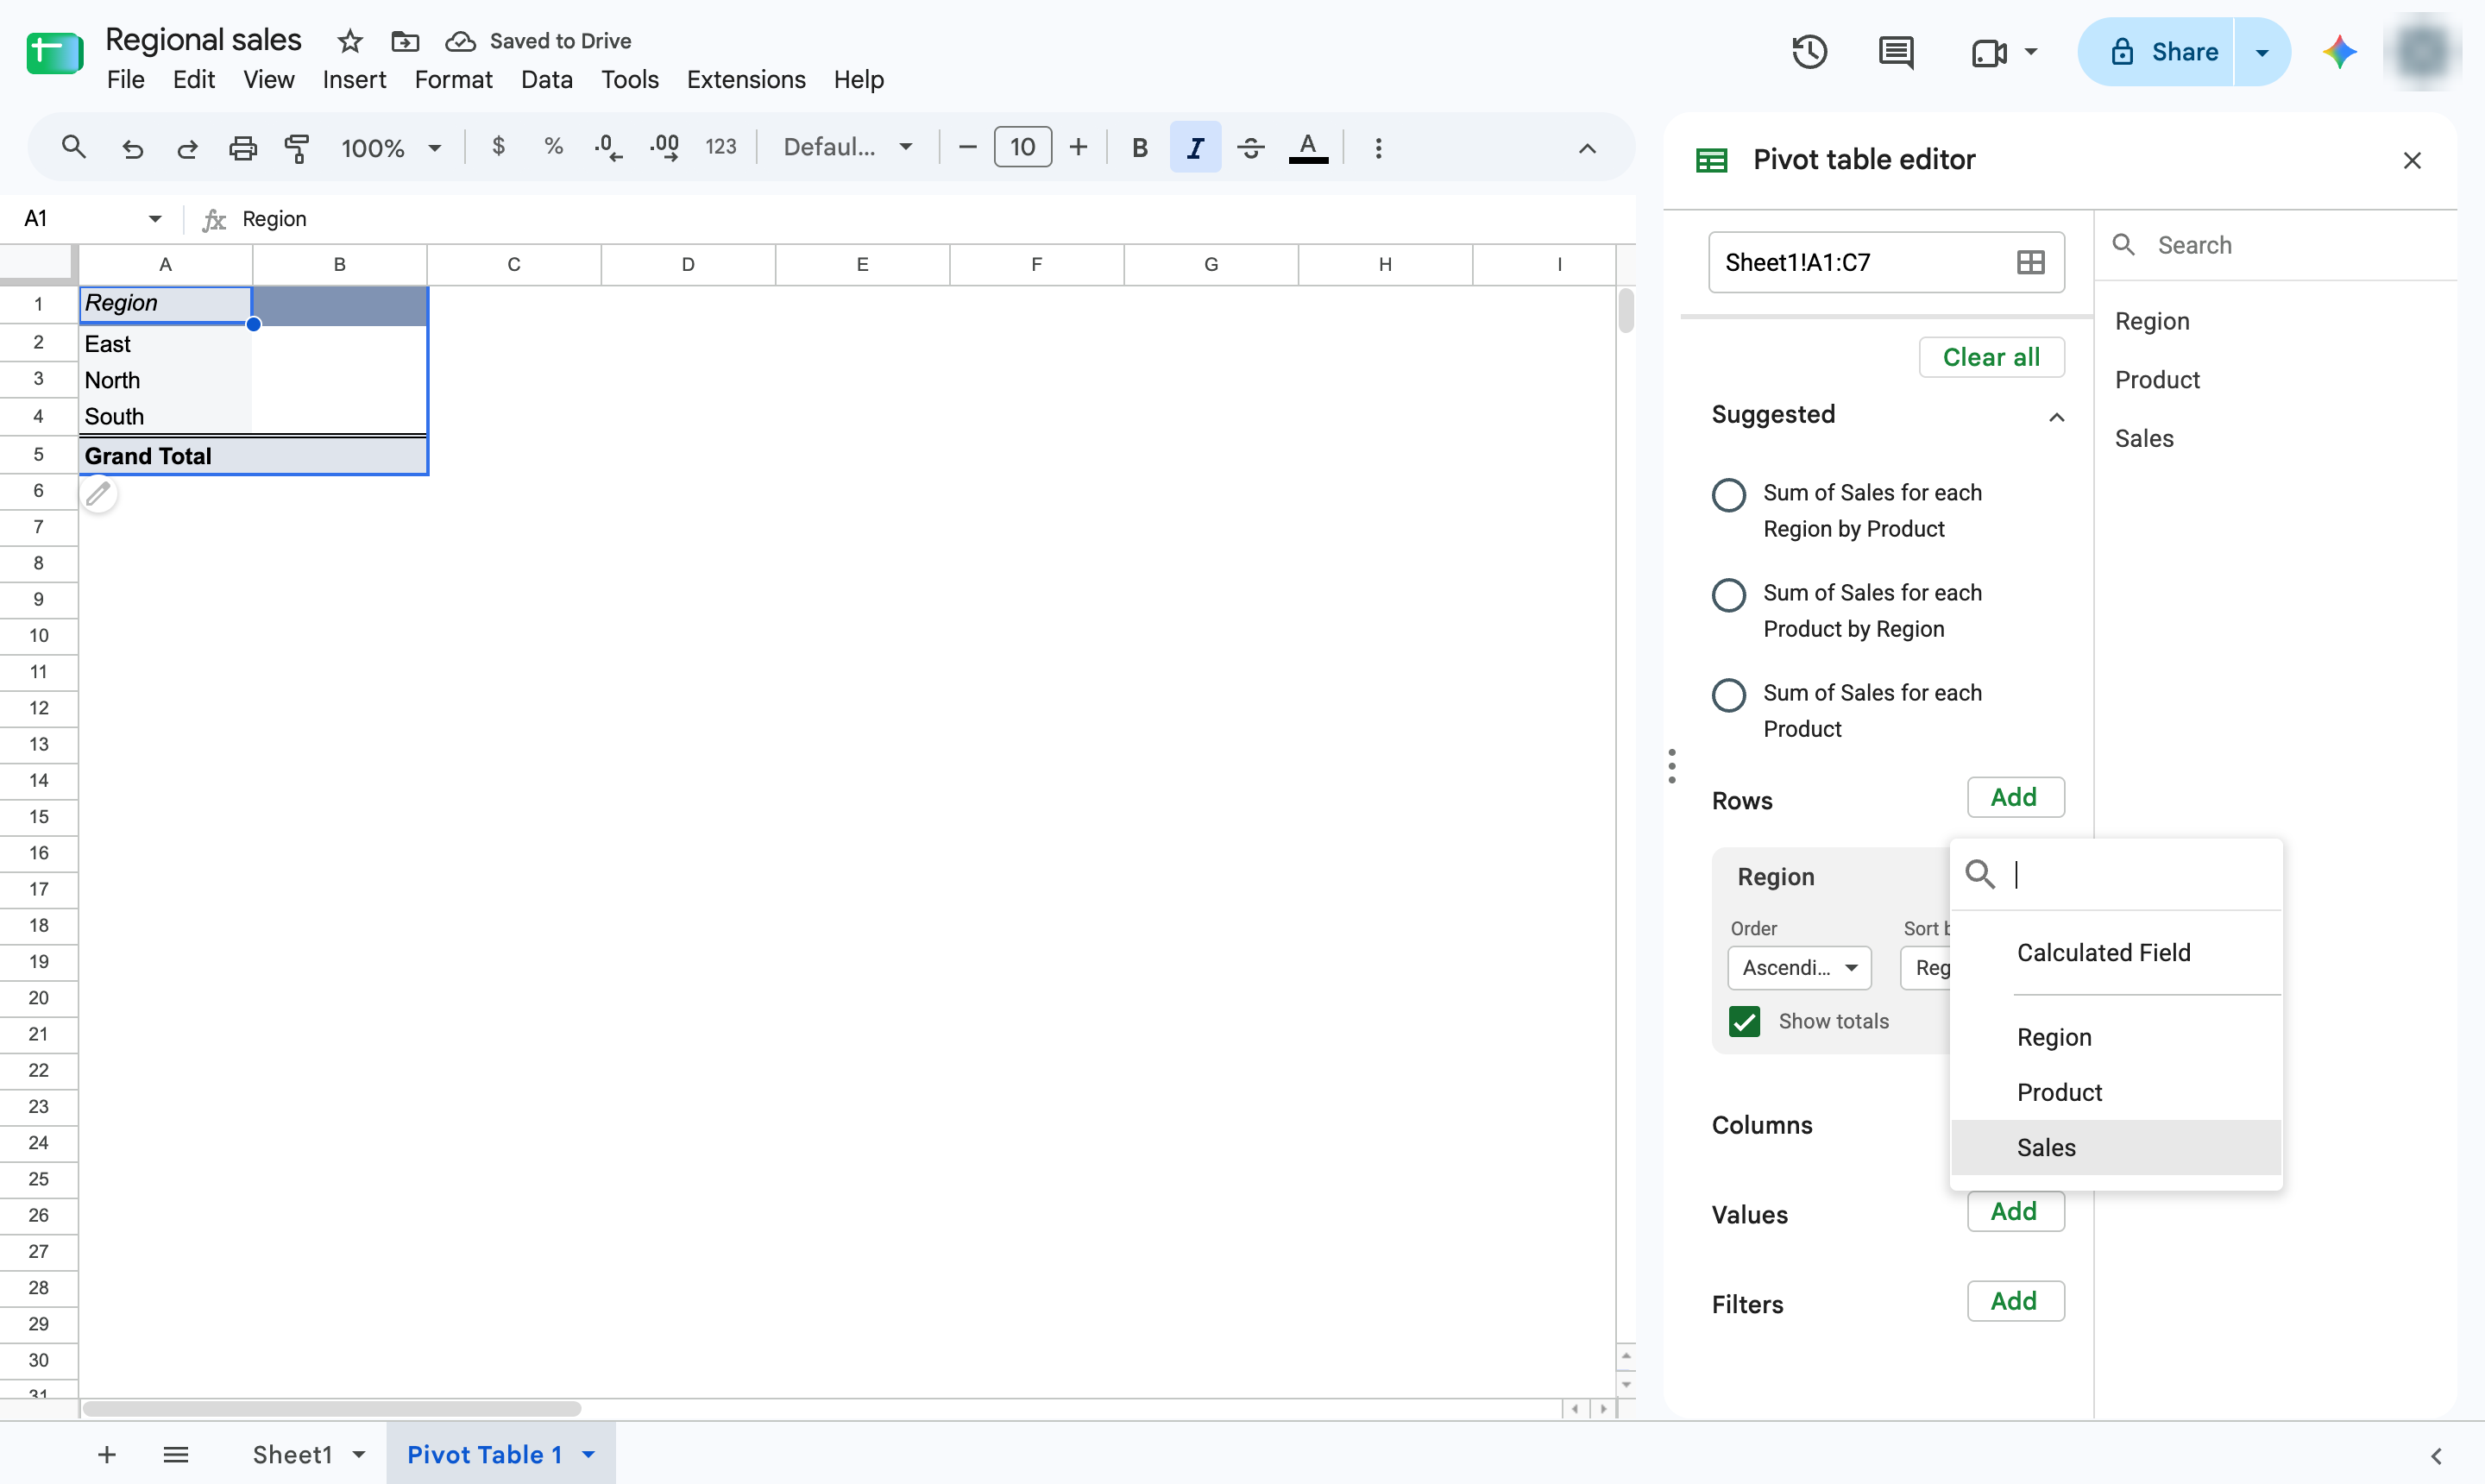Open zoom level 100% dropdown
The image size is (2485, 1484).
[391, 148]
